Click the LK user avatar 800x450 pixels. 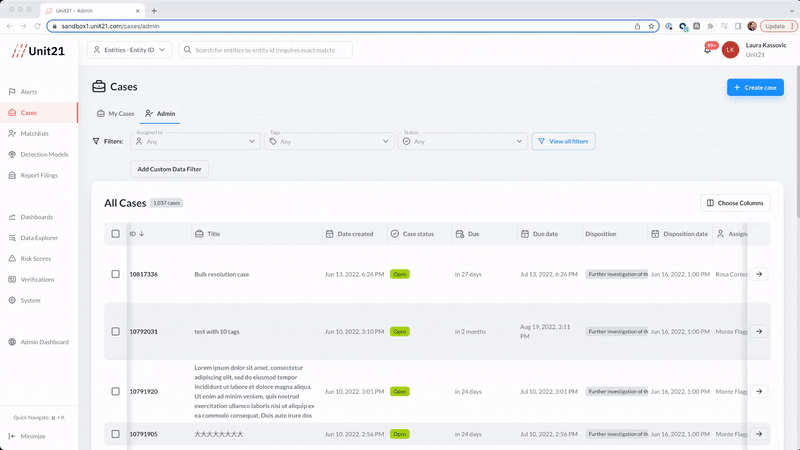(x=730, y=49)
